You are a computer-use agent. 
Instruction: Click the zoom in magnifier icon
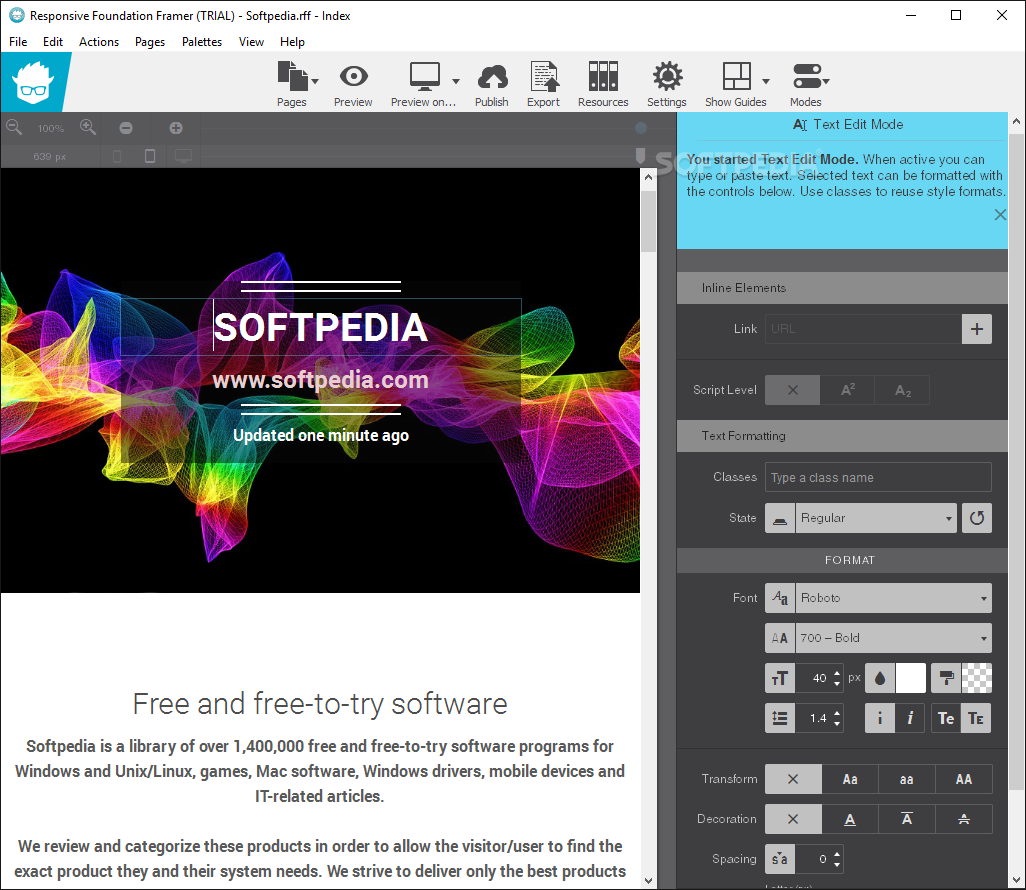pyautogui.click(x=88, y=127)
